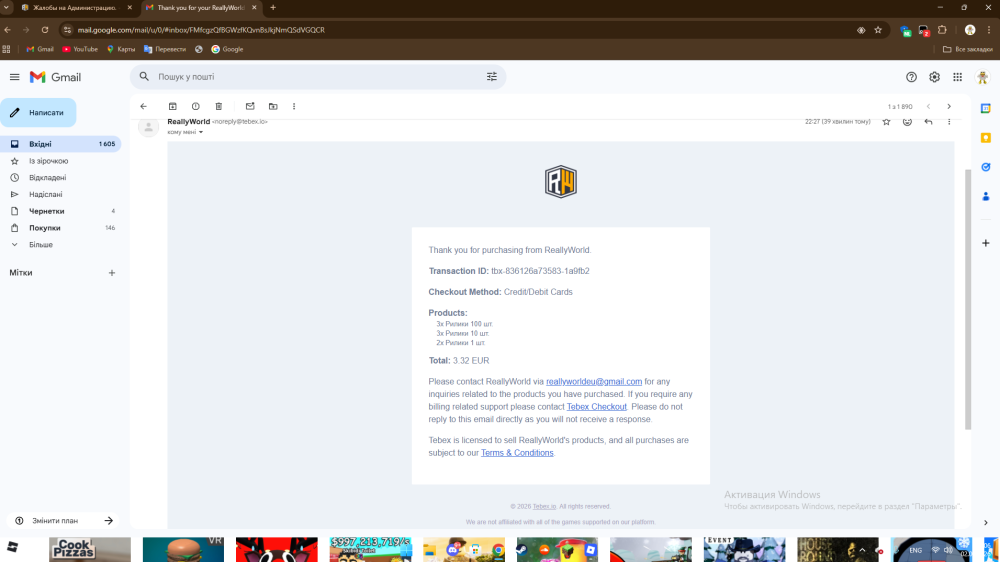Screen dimensions: 1000x562
Task: Reload the page
Action: (x=45, y=30)
